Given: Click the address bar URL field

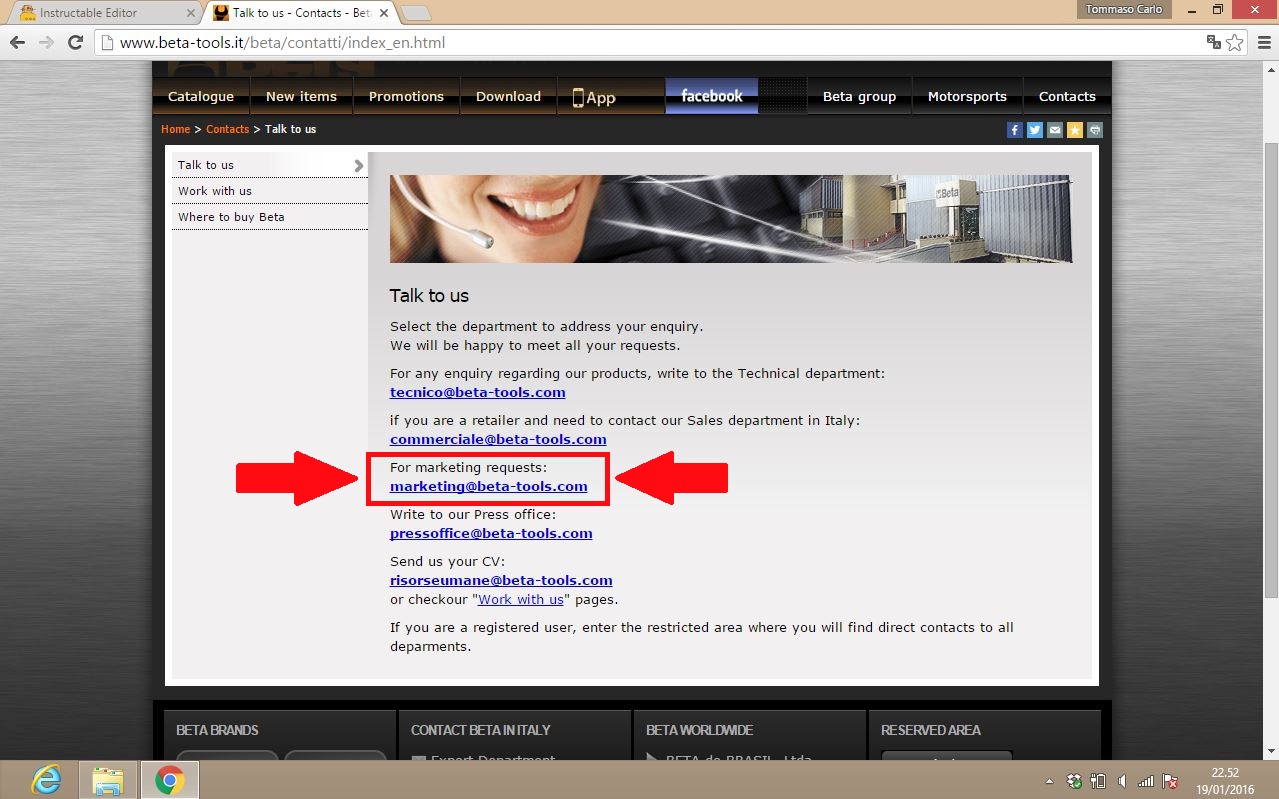Looking at the screenshot, I should (650, 43).
